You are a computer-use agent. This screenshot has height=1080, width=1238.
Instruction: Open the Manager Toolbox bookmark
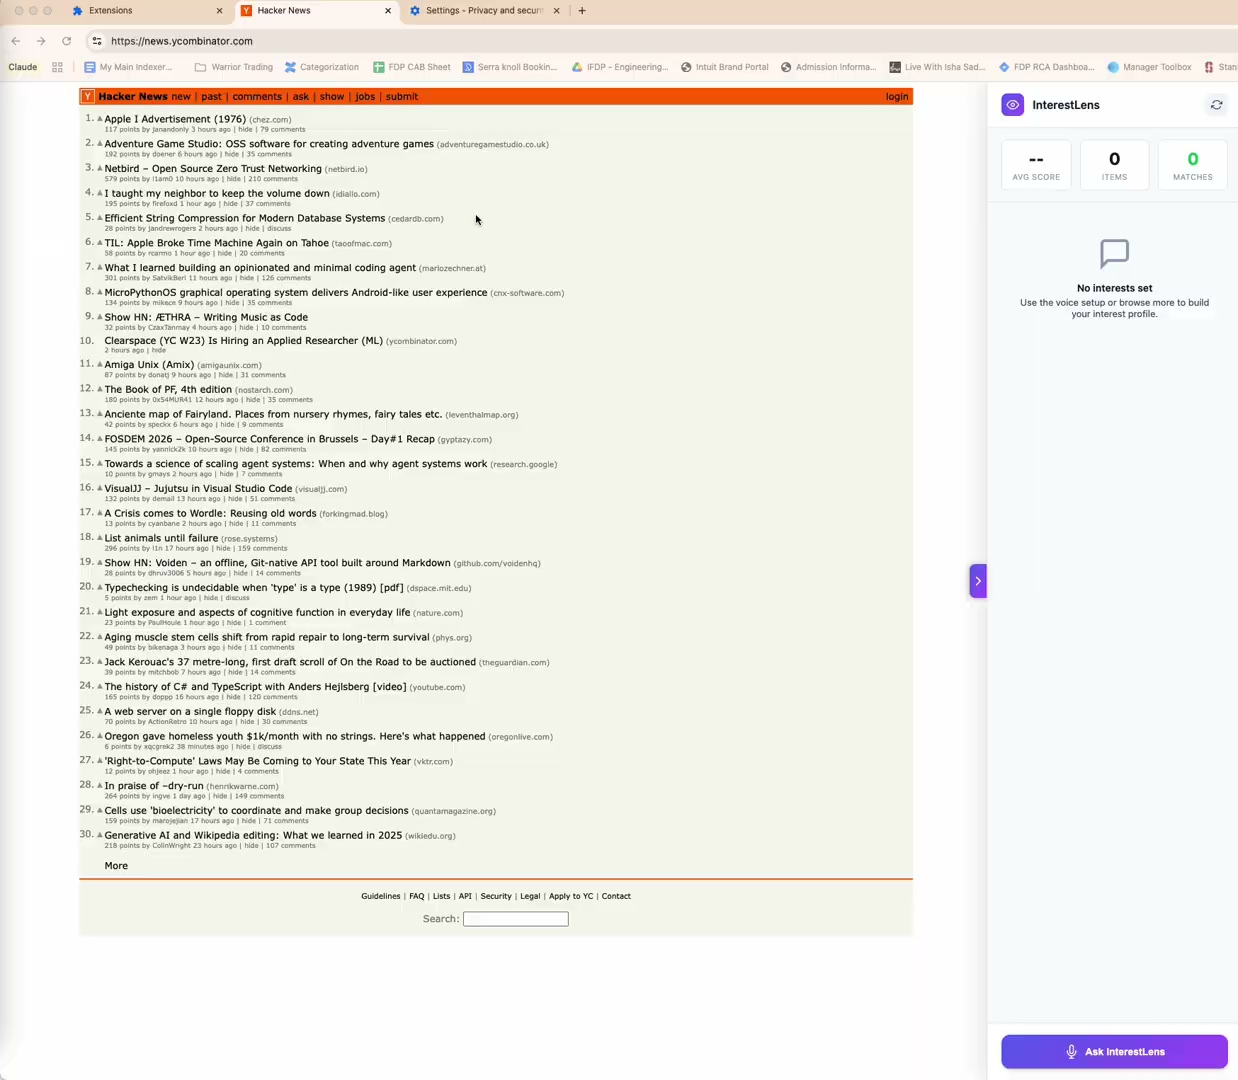click(x=1149, y=67)
